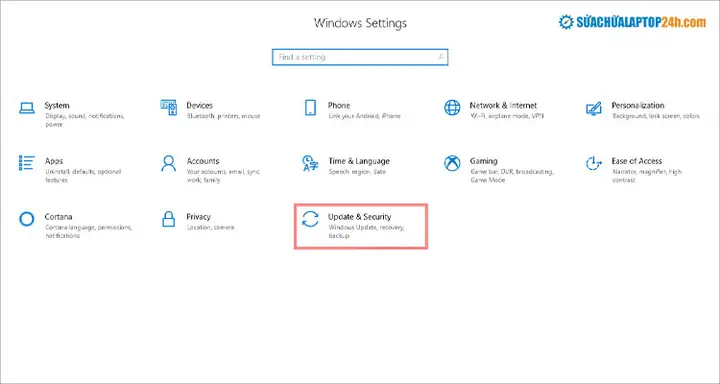
Task: Click the Gaming Xbox icon
Action: 452,163
